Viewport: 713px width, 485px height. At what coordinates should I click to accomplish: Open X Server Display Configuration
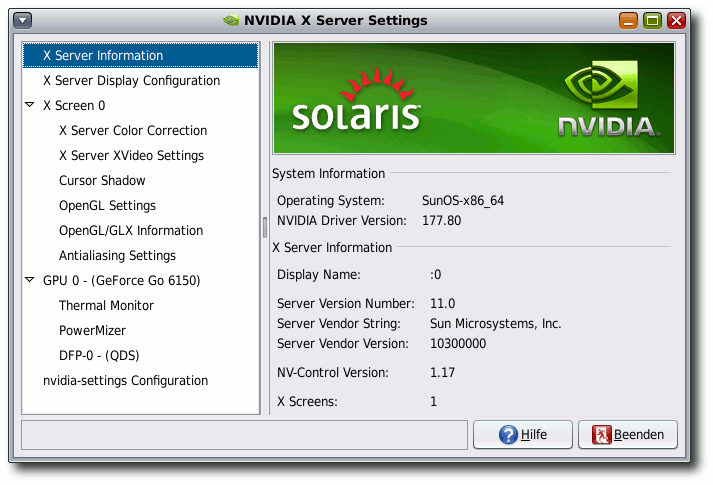coord(131,80)
